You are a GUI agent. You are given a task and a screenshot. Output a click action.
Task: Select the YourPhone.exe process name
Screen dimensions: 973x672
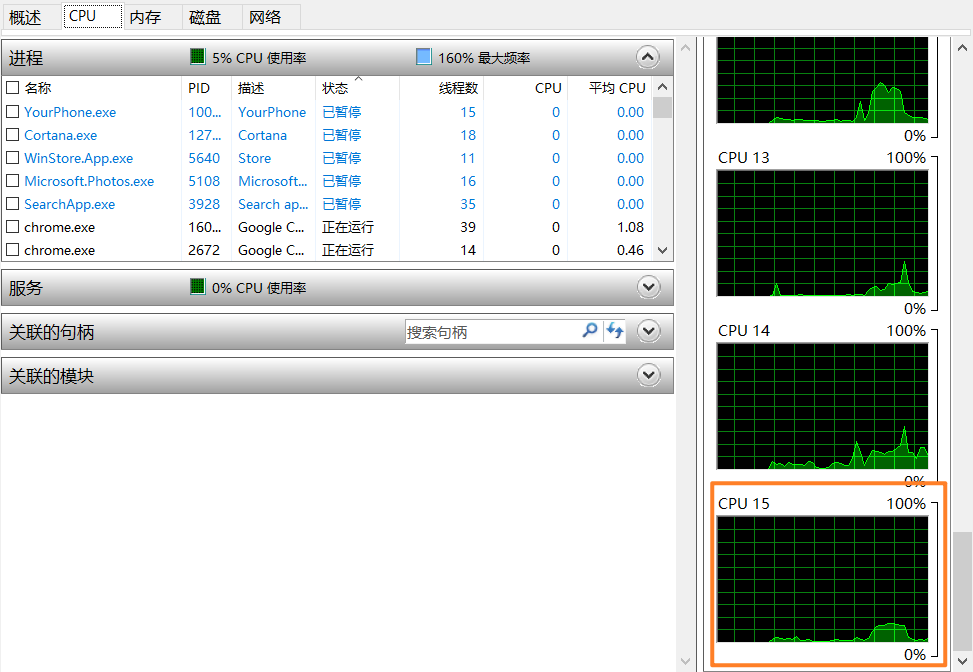70,112
